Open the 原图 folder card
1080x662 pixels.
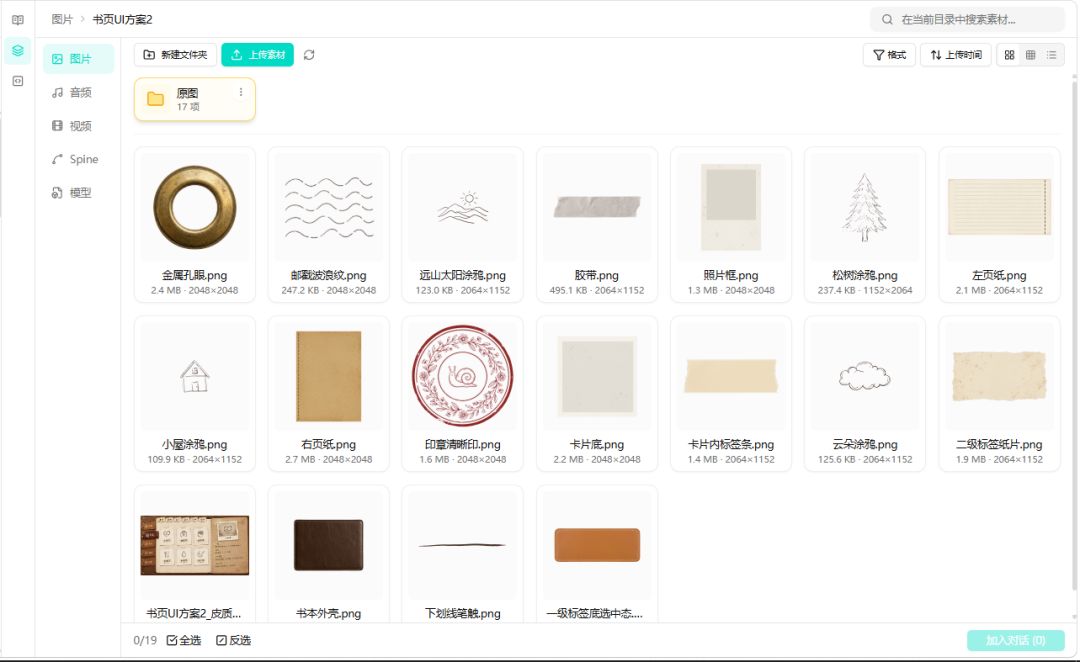coord(195,99)
